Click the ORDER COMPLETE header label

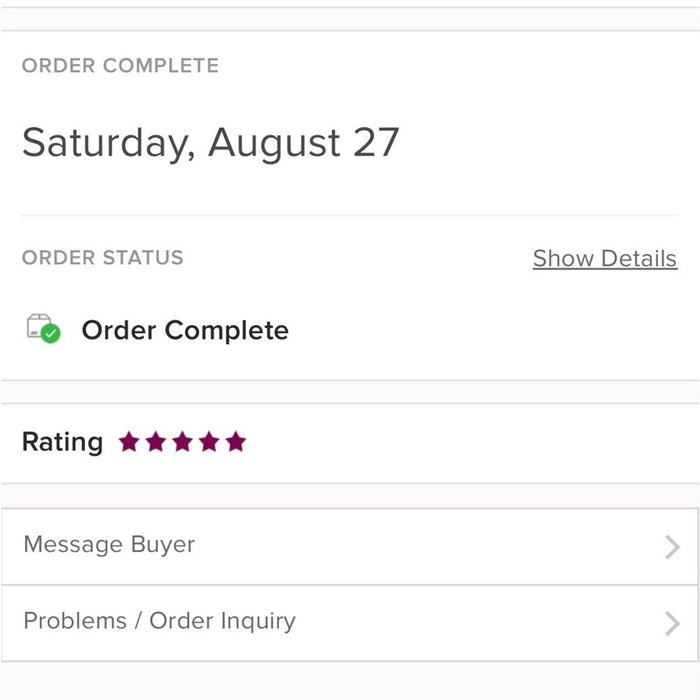pyautogui.click(x=120, y=66)
